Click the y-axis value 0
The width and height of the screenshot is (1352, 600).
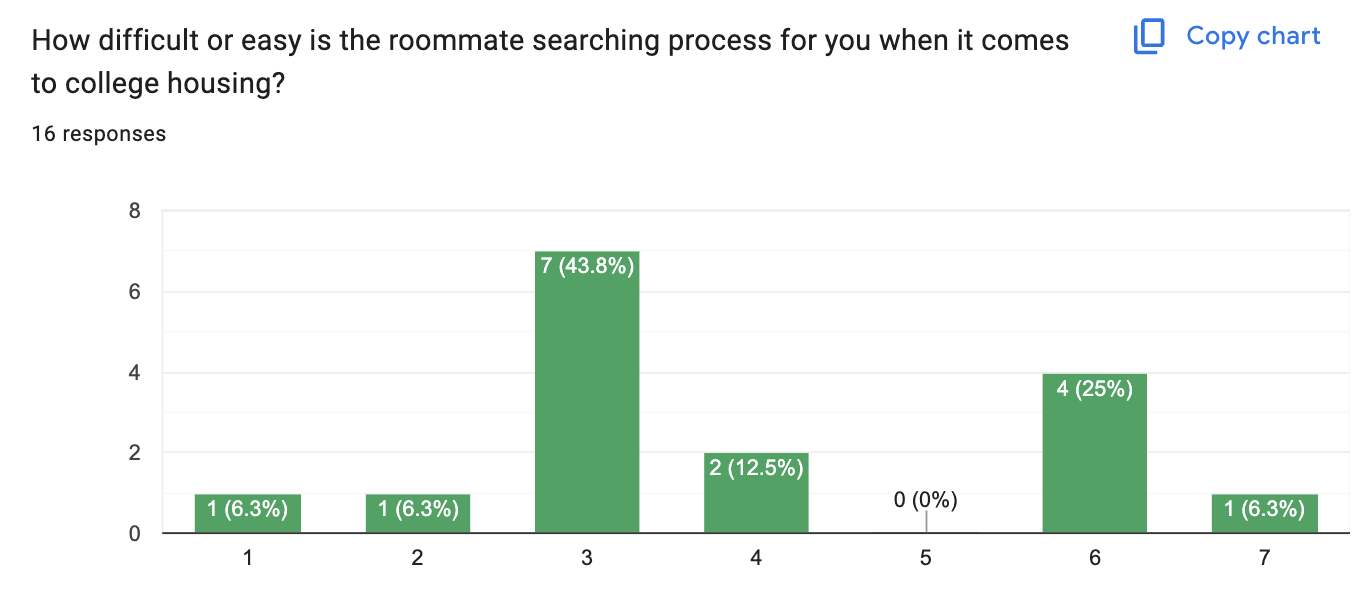[133, 534]
